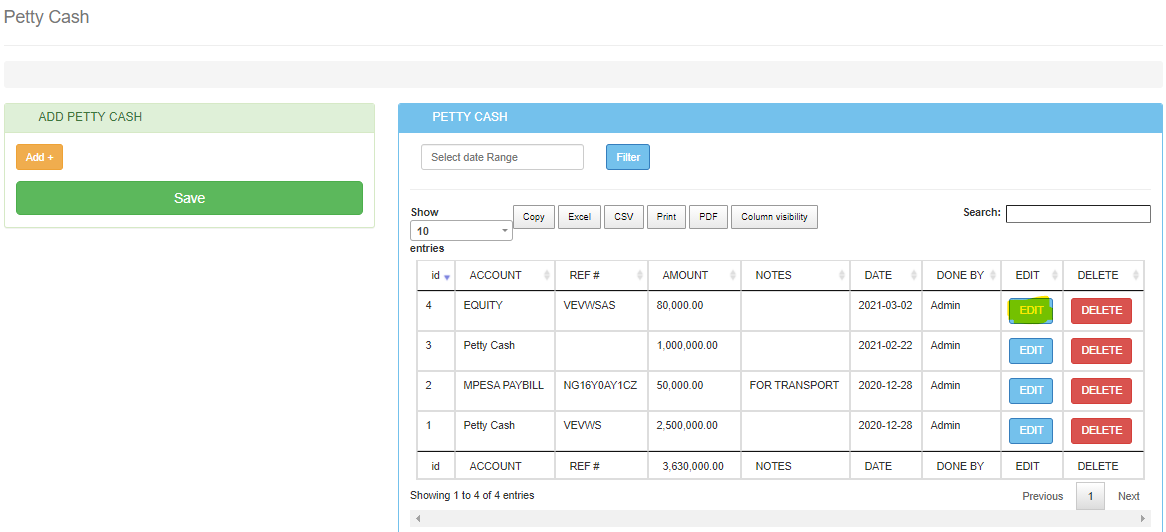The width and height of the screenshot is (1166, 532).
Task: Click the Select date Range field
Action: 502,157
